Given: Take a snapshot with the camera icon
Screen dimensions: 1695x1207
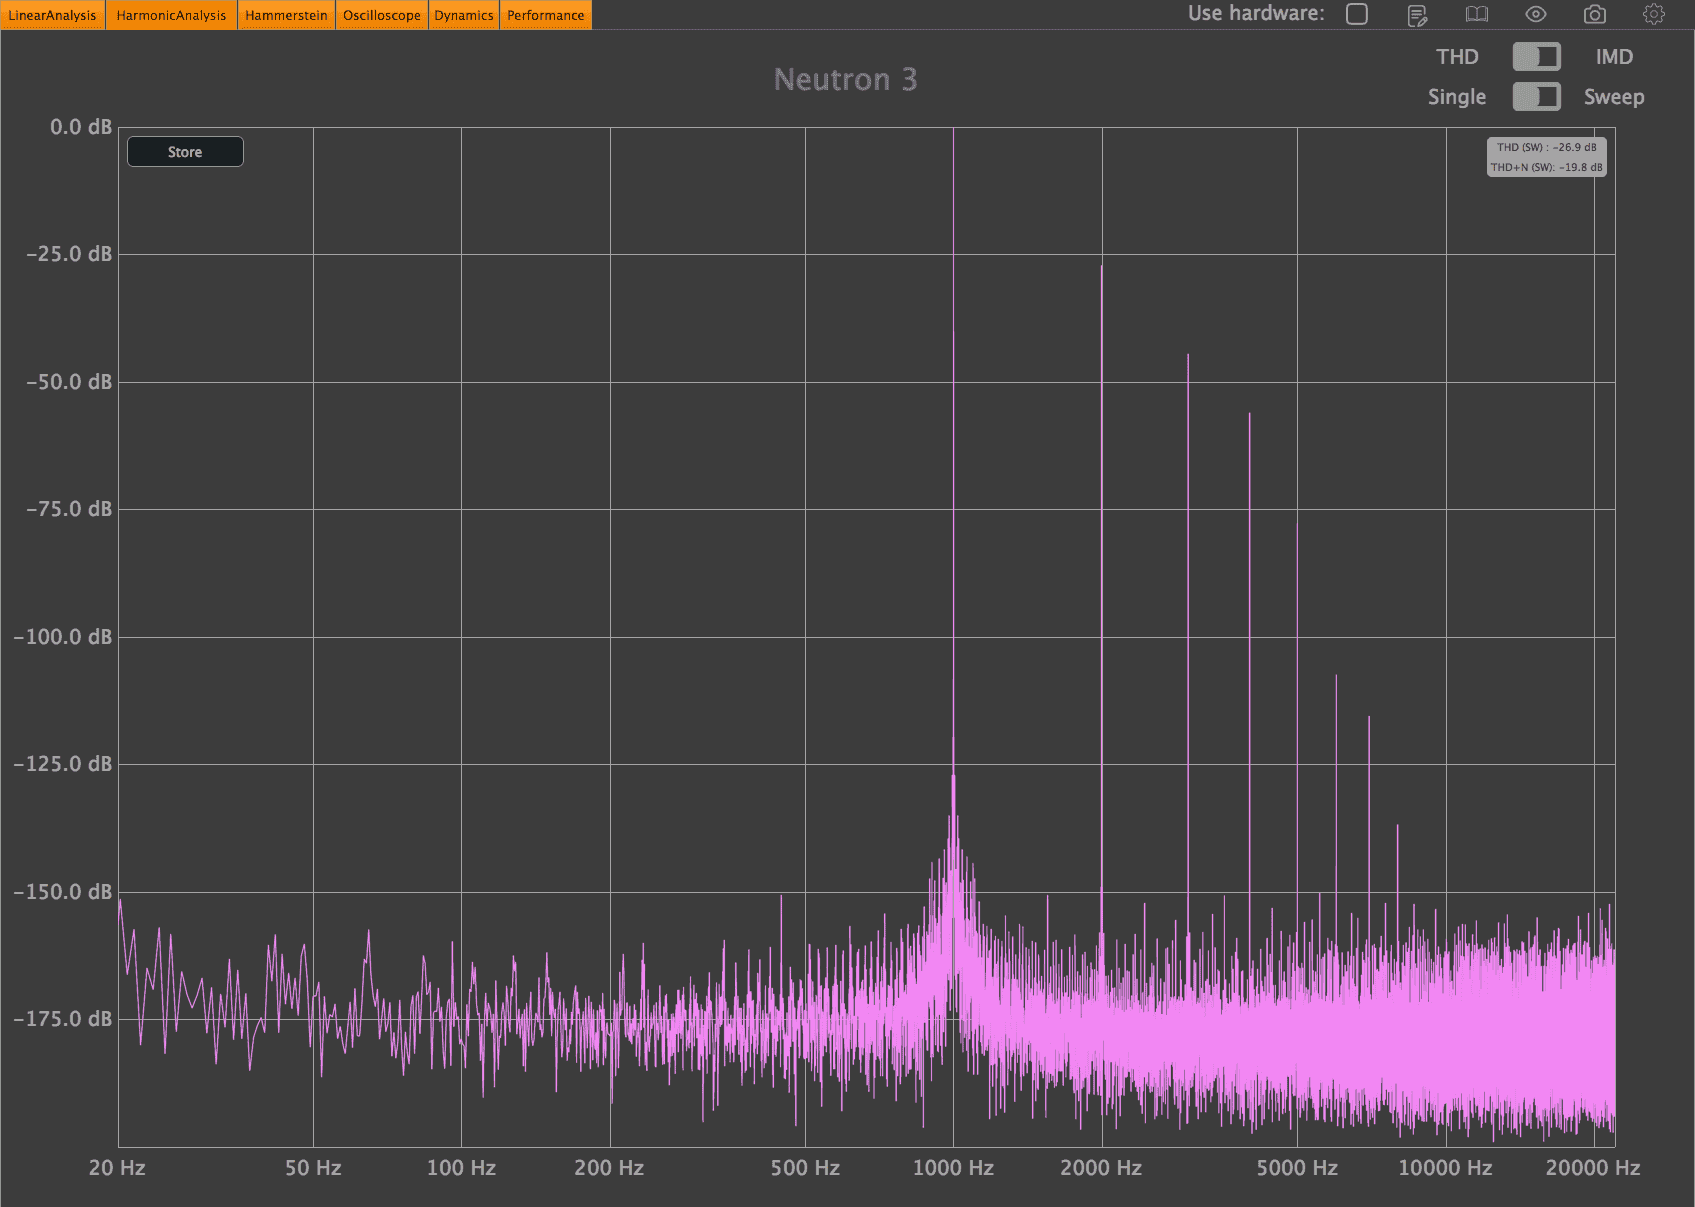Looking at the screenshot, I should [1595, 15].
